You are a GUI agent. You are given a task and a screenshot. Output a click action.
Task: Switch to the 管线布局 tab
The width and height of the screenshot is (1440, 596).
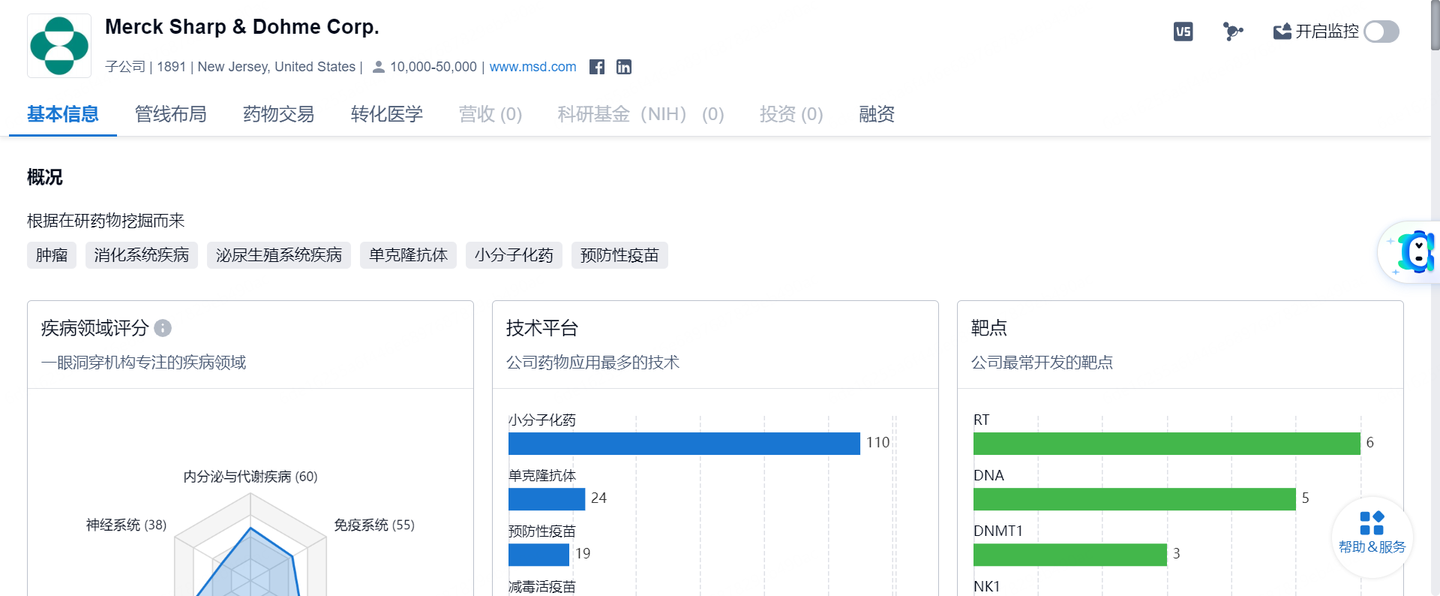pos(170,114)
